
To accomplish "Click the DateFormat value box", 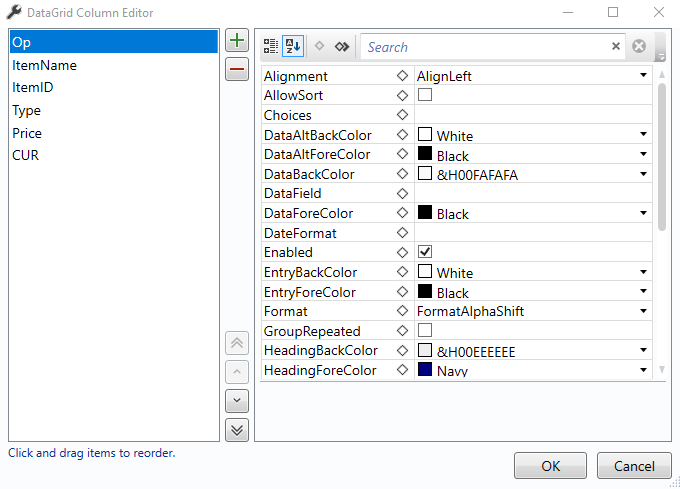I will (x=533, y=233).
